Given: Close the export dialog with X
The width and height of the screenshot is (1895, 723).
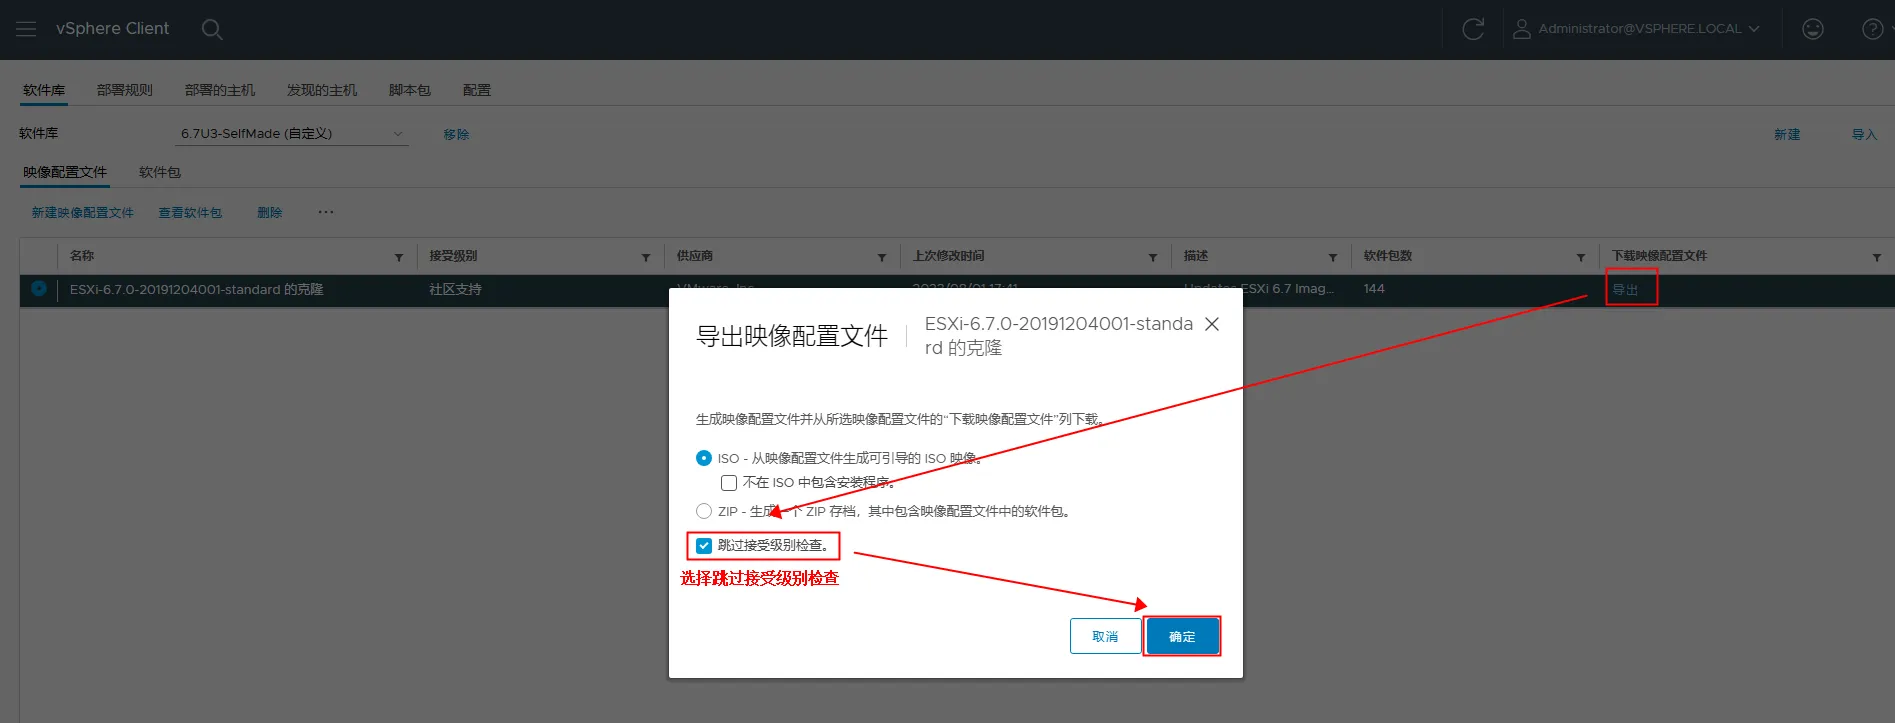Looking at the screenshot, I should (x=1211, y=324).
